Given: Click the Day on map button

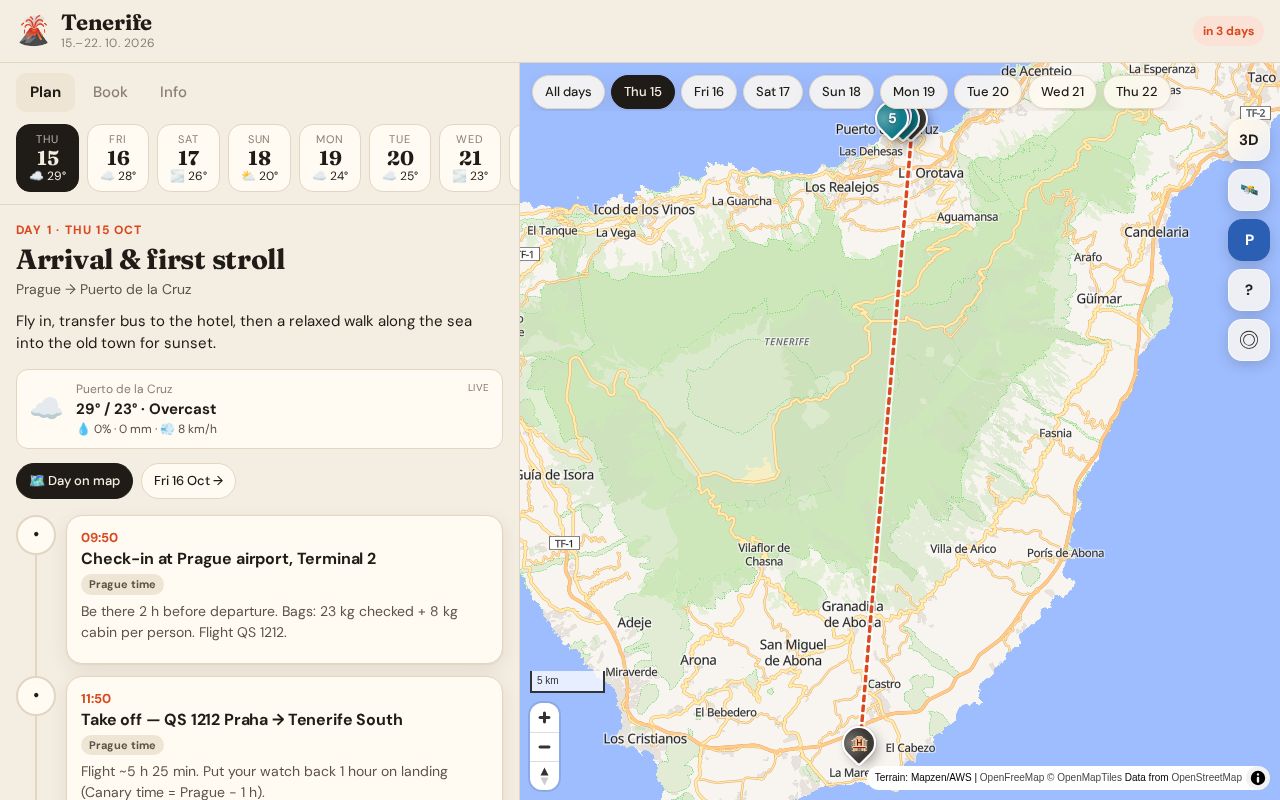Looking at the screenshot, I should (74, 481).
